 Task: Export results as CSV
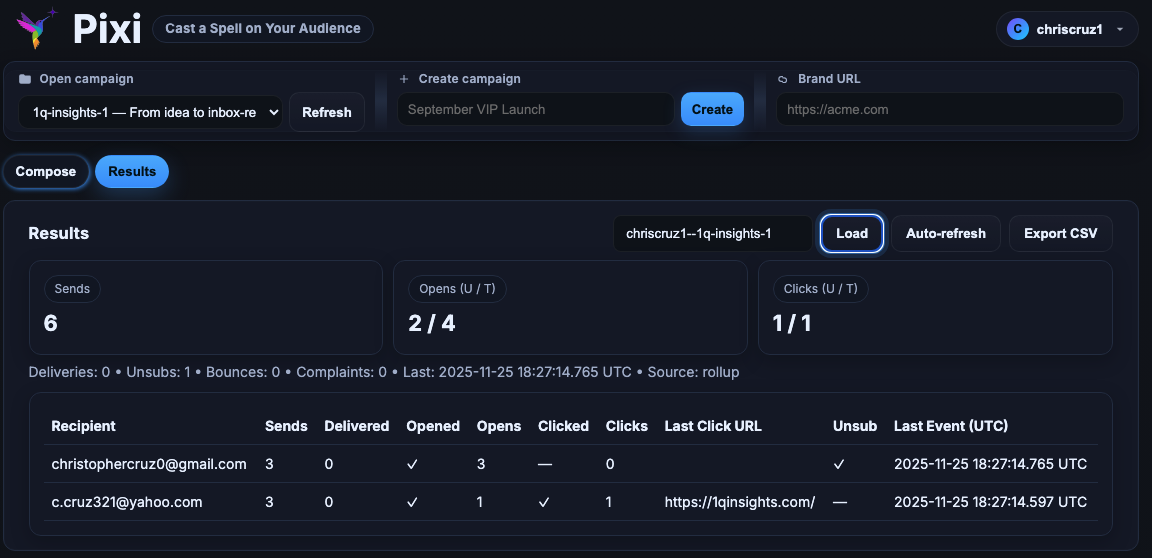[1060, 233]
